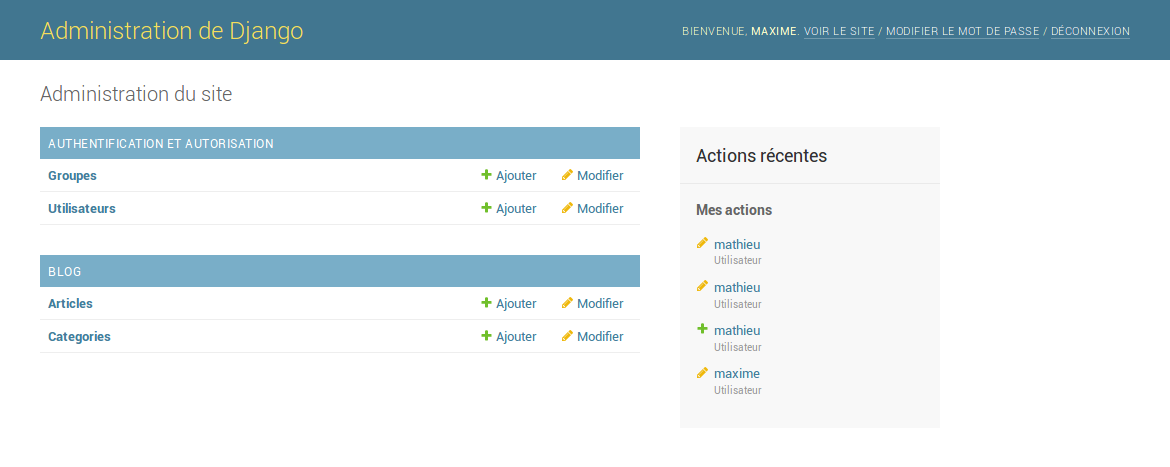1170x467 pixels.
Task: Click the Mes actions subheading
Action: (x=733, y=210)
